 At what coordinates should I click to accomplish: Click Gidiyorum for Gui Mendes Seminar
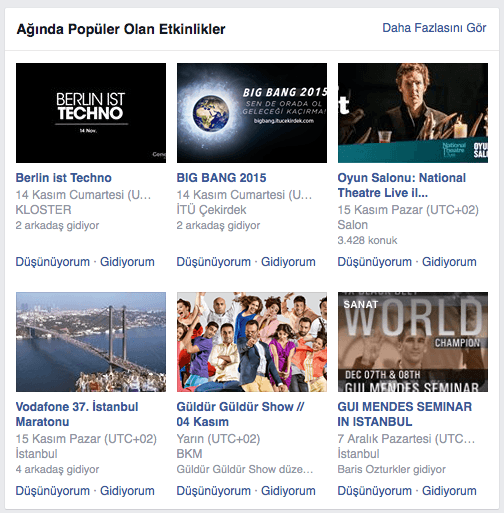[x=449, y=491]
